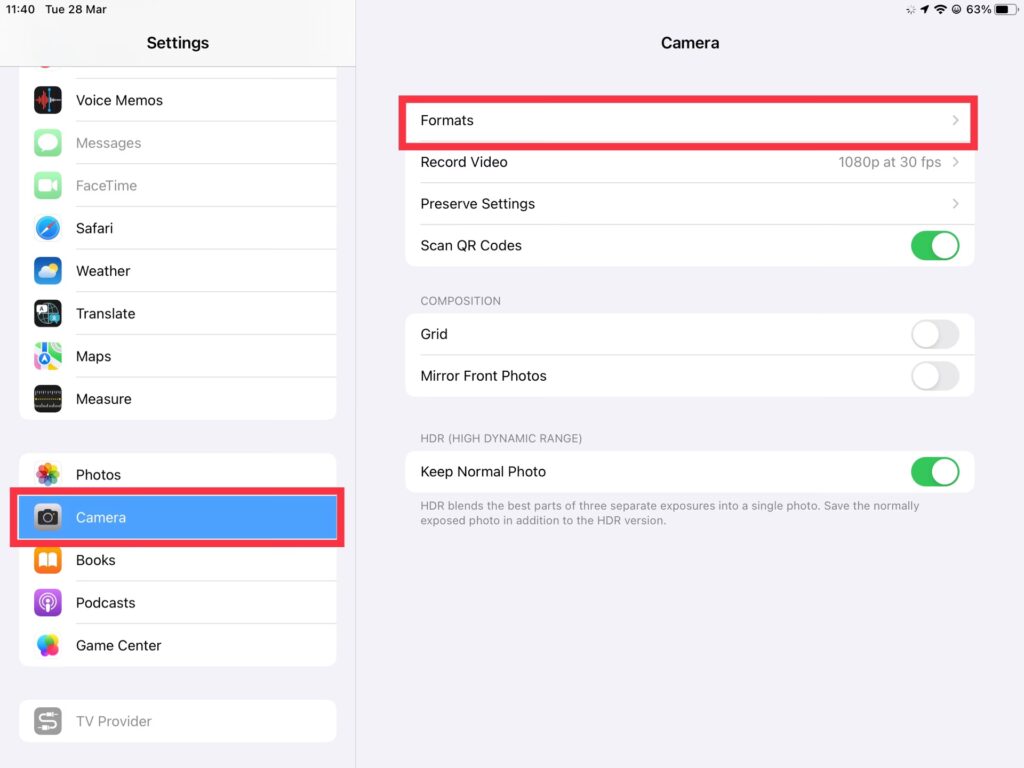Tap the Translate app icon
The height and width of the screenshot is (768, 1024).
[48, 314]
